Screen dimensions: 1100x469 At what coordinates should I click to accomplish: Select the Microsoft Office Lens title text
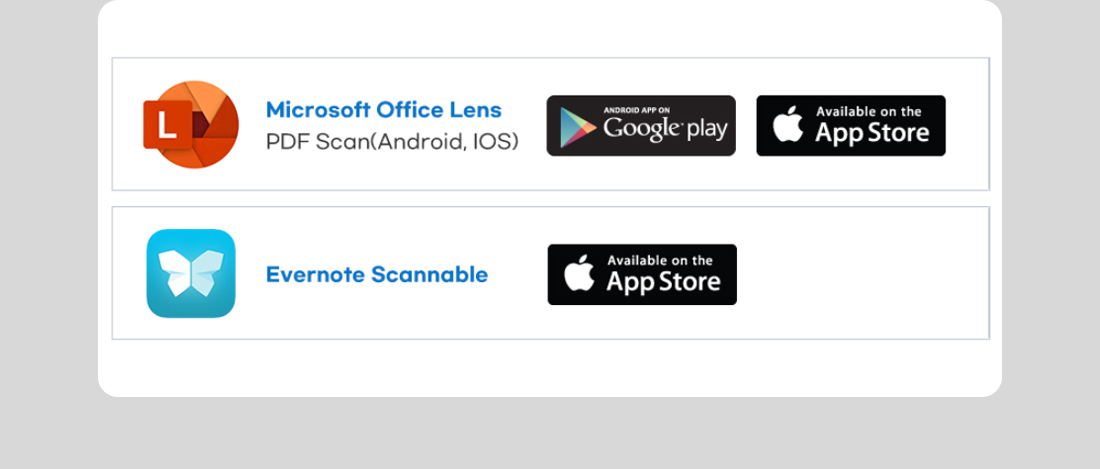pos(384,110)
